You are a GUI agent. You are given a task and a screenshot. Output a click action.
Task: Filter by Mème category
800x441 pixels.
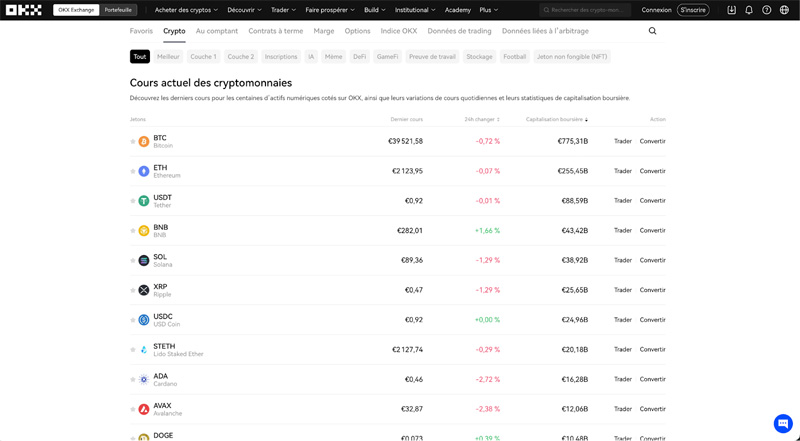(333, 57)
